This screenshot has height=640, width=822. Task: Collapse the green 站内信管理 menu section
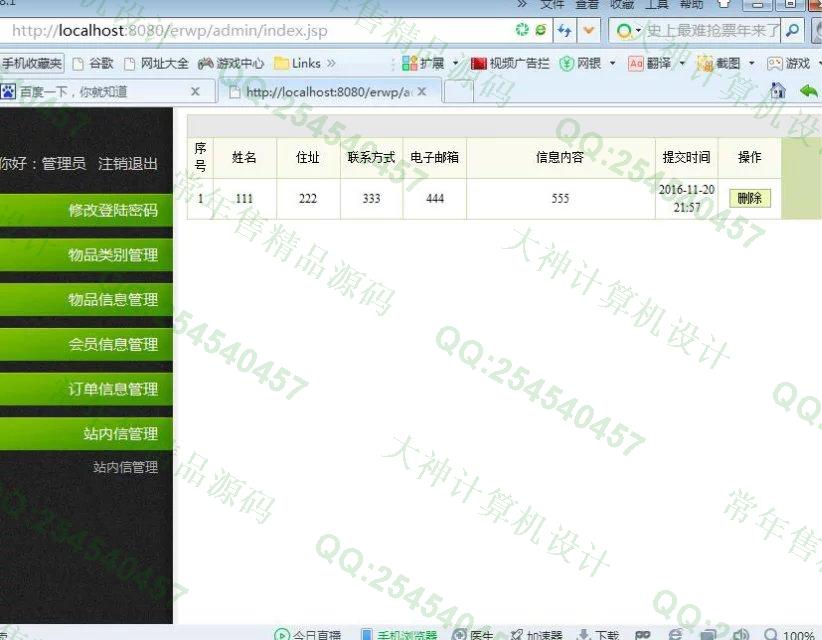click(x=86, y=433)
